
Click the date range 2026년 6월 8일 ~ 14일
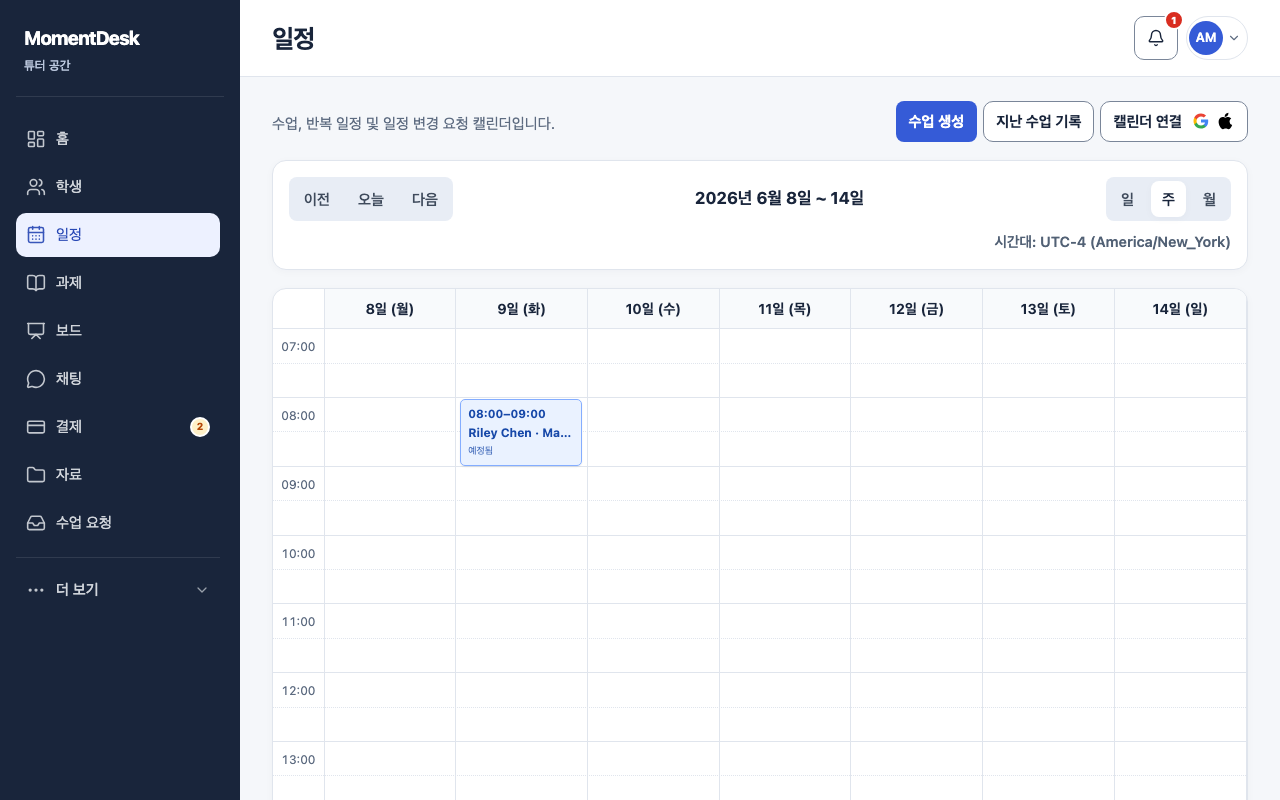click(779, 198)
